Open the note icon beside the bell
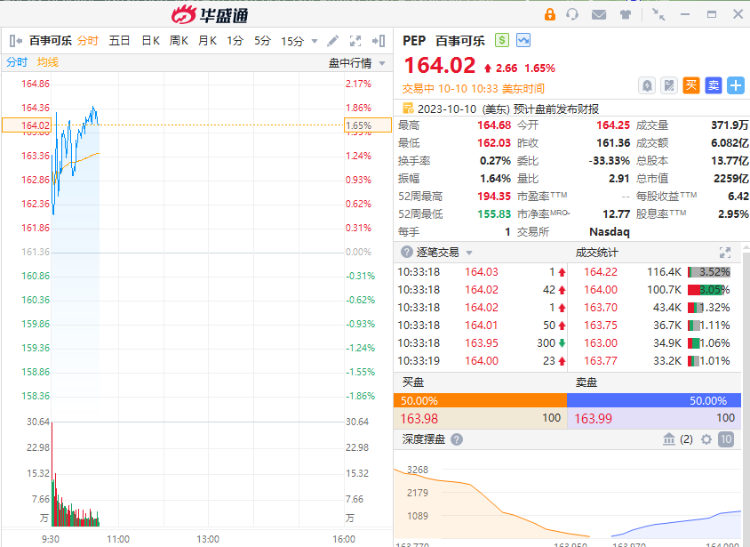 [x=669, y=85]
